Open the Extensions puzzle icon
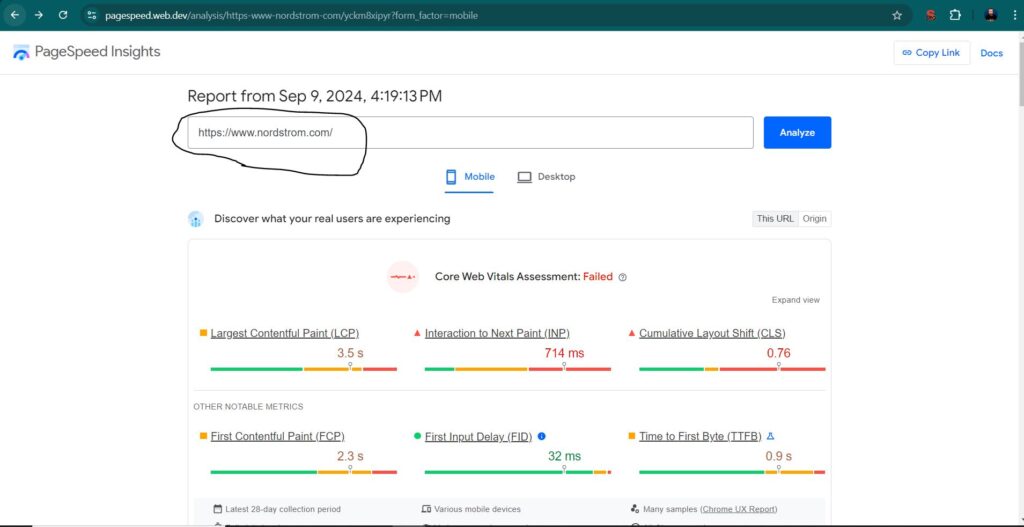Viewport: 1024px width, 527px height. coord(955,15)
